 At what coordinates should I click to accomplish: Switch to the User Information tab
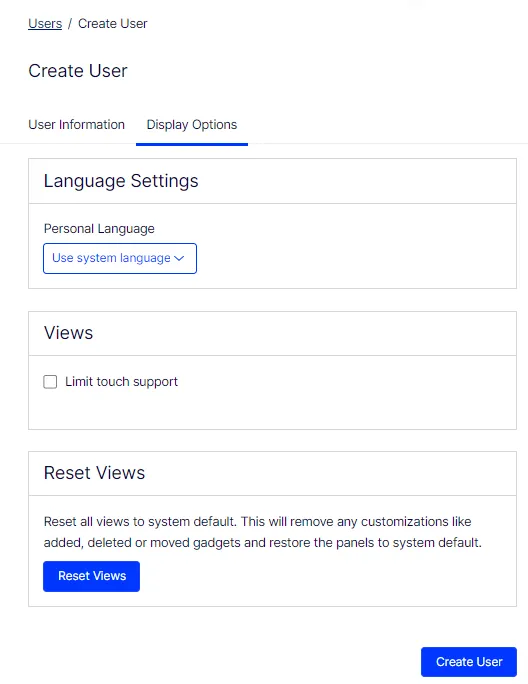click(x=76, y=125)
